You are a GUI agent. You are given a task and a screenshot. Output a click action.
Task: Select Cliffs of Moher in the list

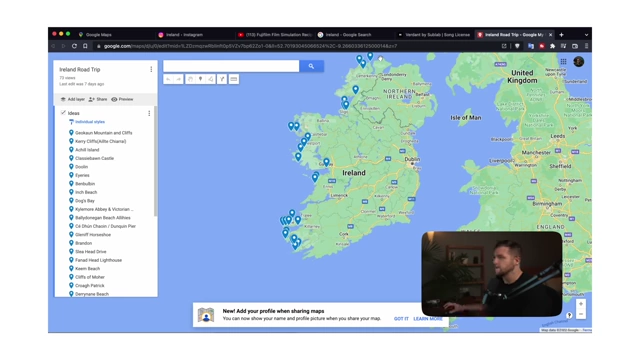90,277
